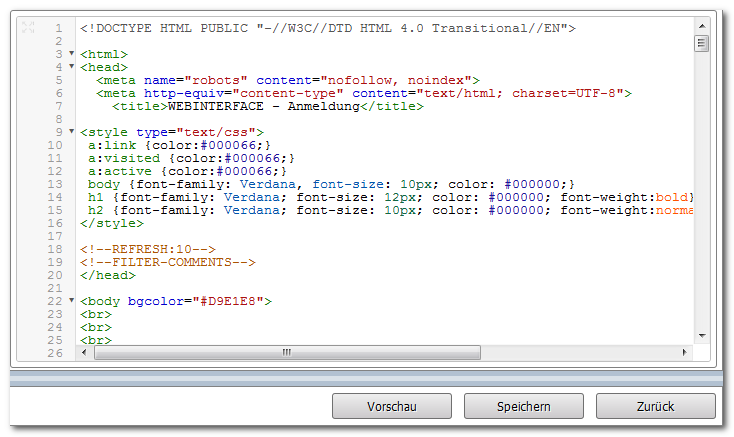Viewport: 734px width, 437px height.
Task: Click the horizontal scrollbar left arrow
Action: pyautogui.click(x=84, y=352)
